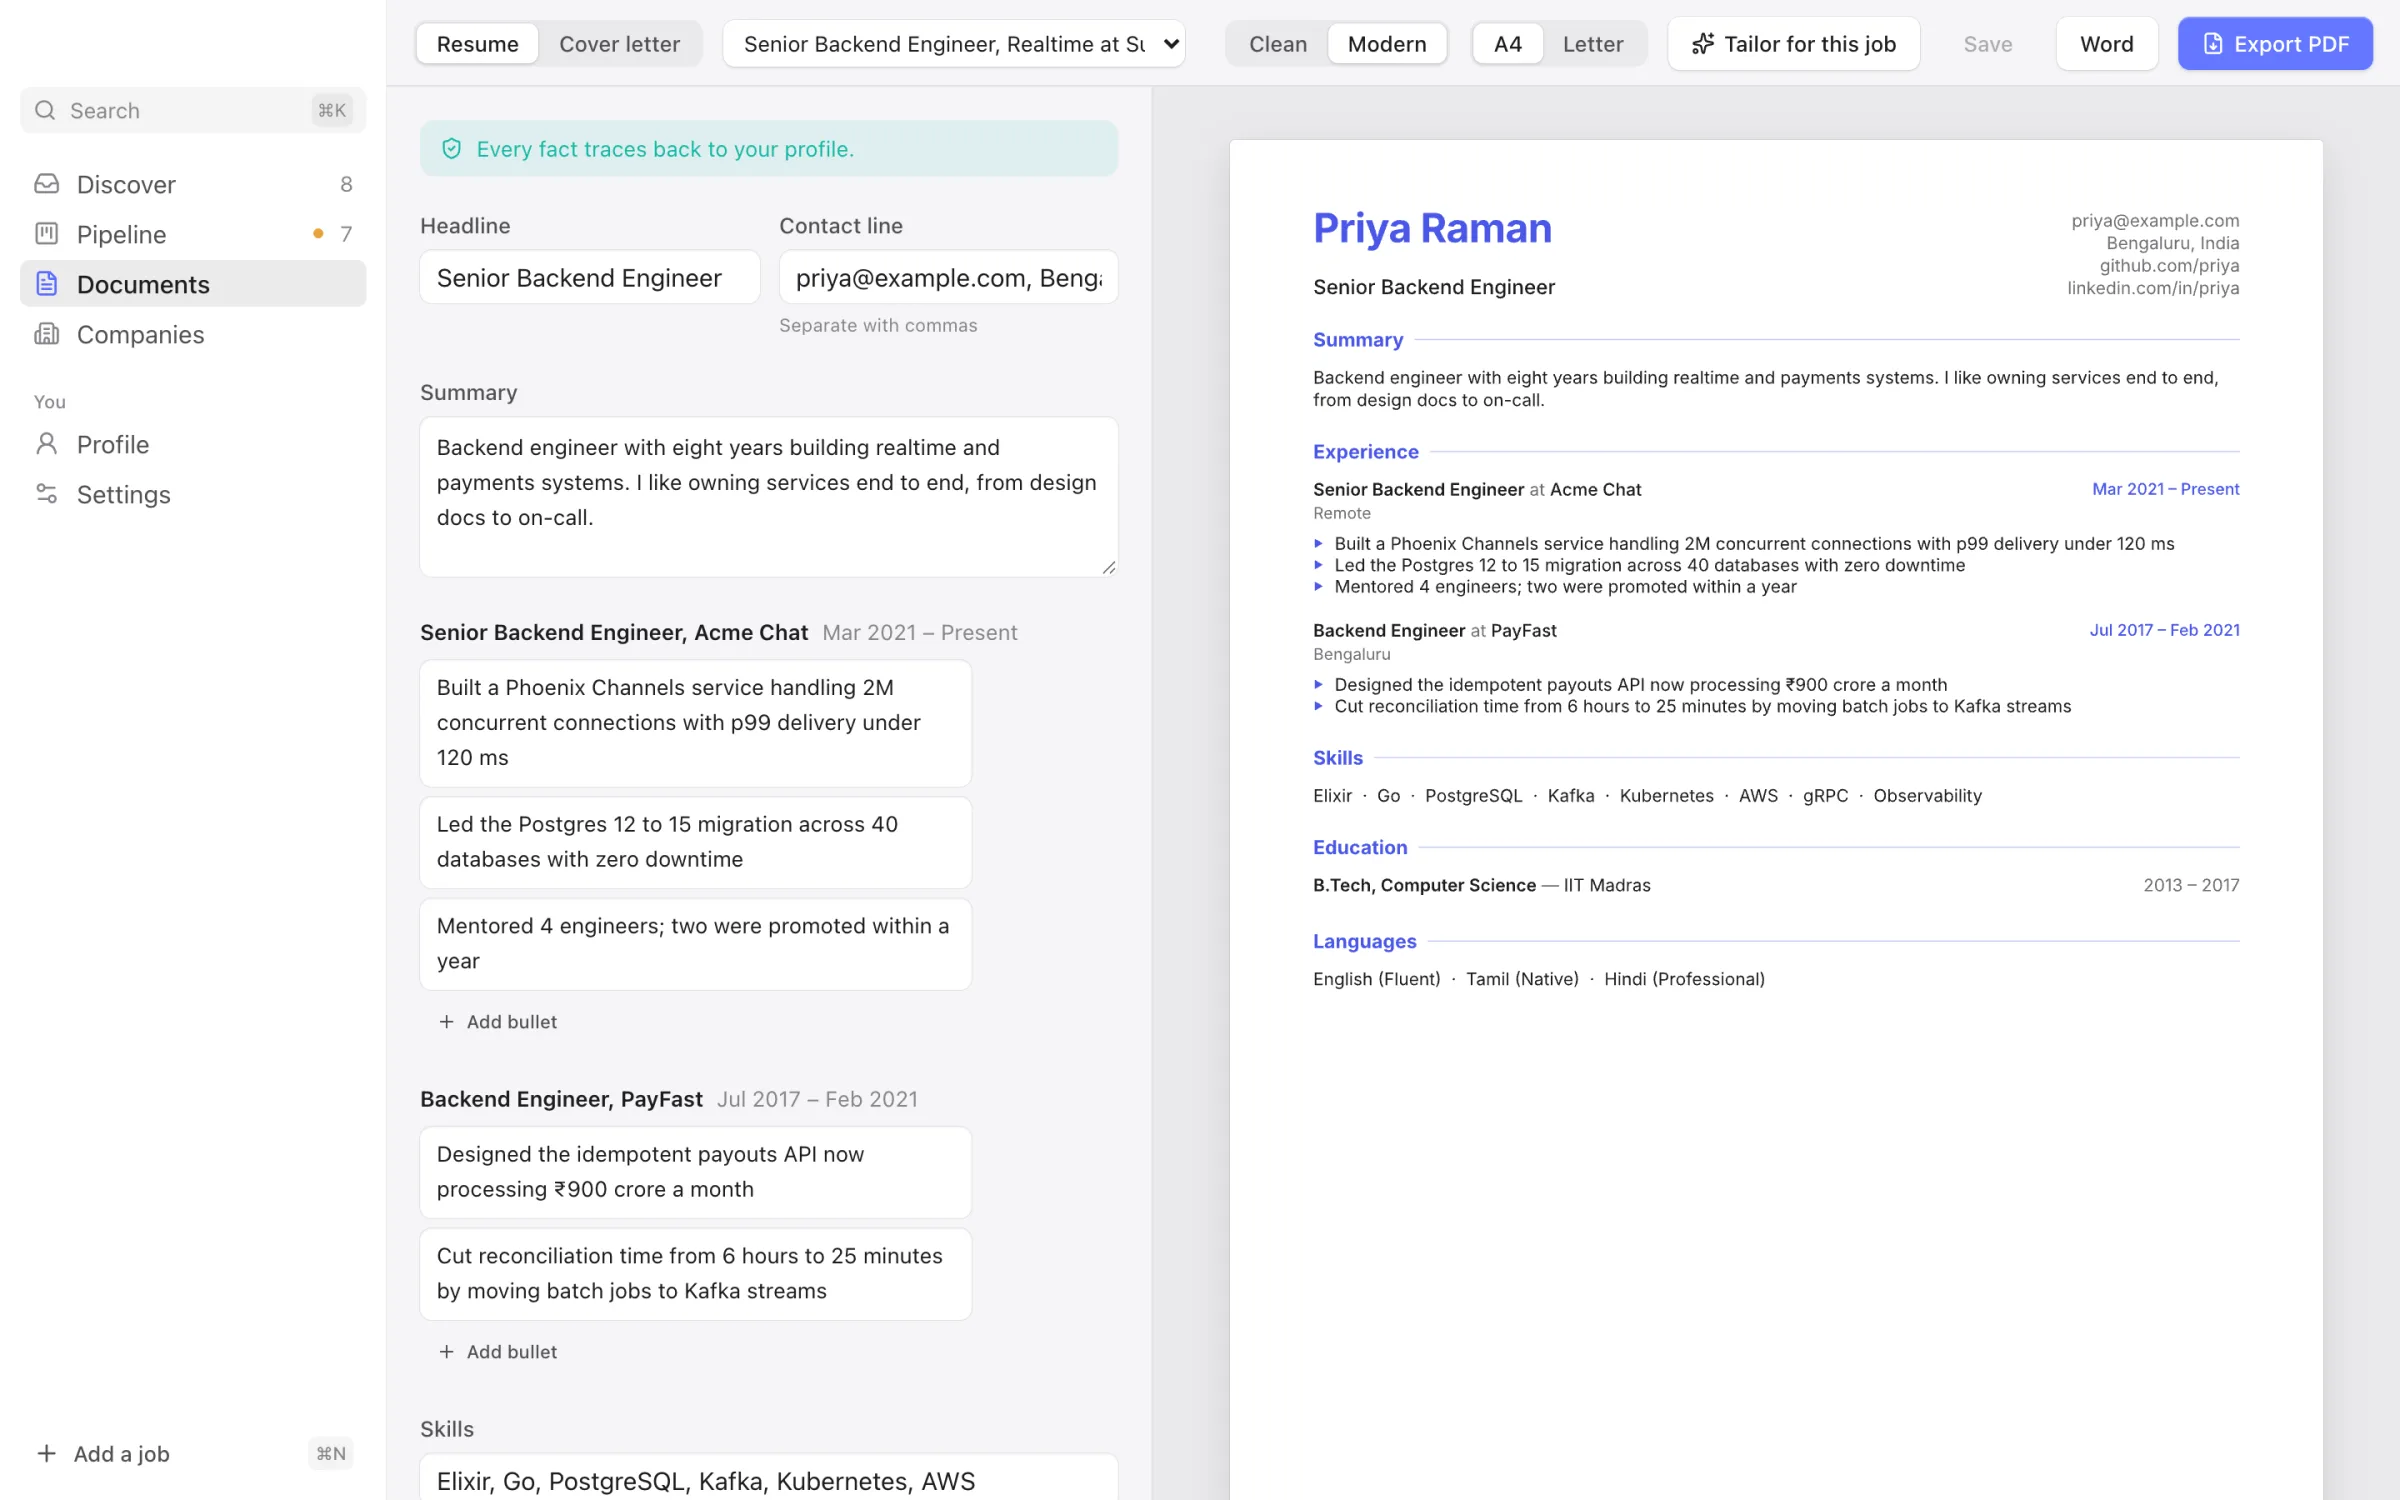Open the Settings sliders icon
2400x1500 pixels.
click(x=46, y=494)
